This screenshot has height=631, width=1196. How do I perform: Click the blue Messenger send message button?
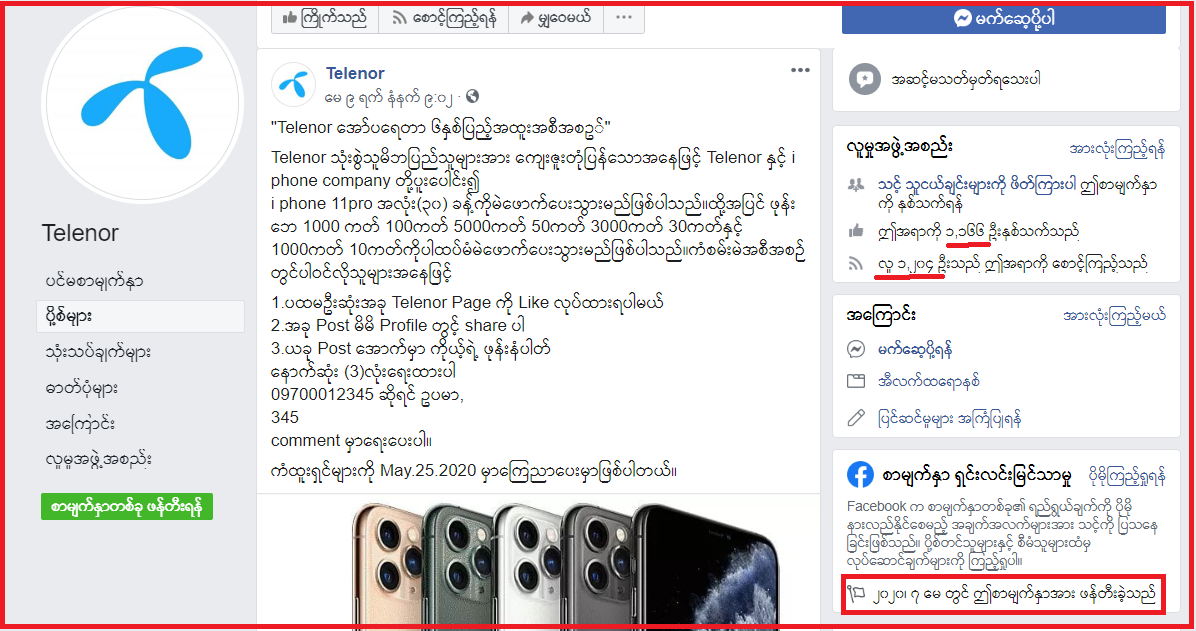(1004, 18)
